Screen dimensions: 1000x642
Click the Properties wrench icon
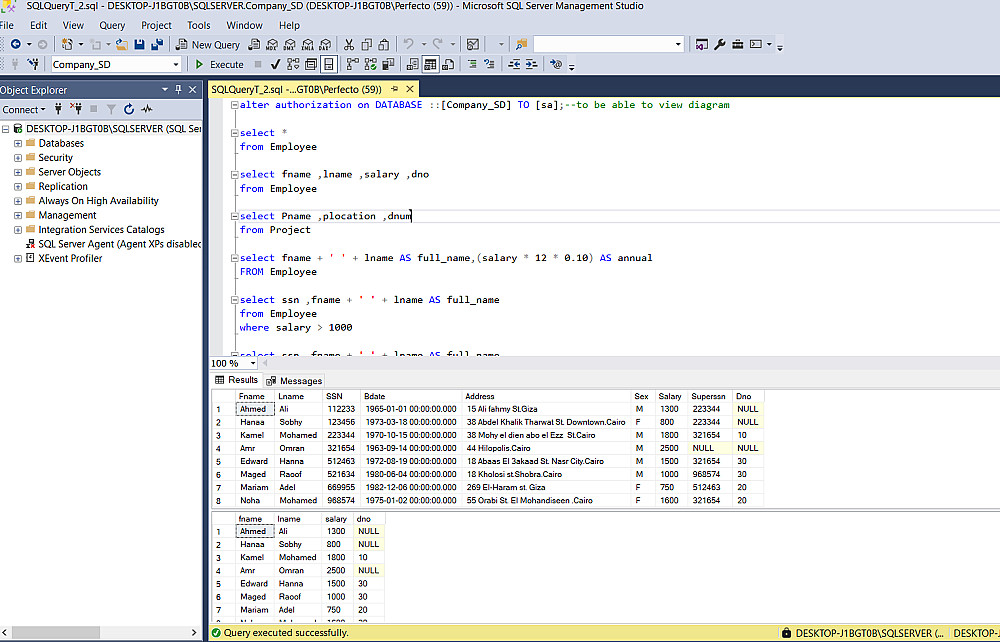tap(719, 44)
